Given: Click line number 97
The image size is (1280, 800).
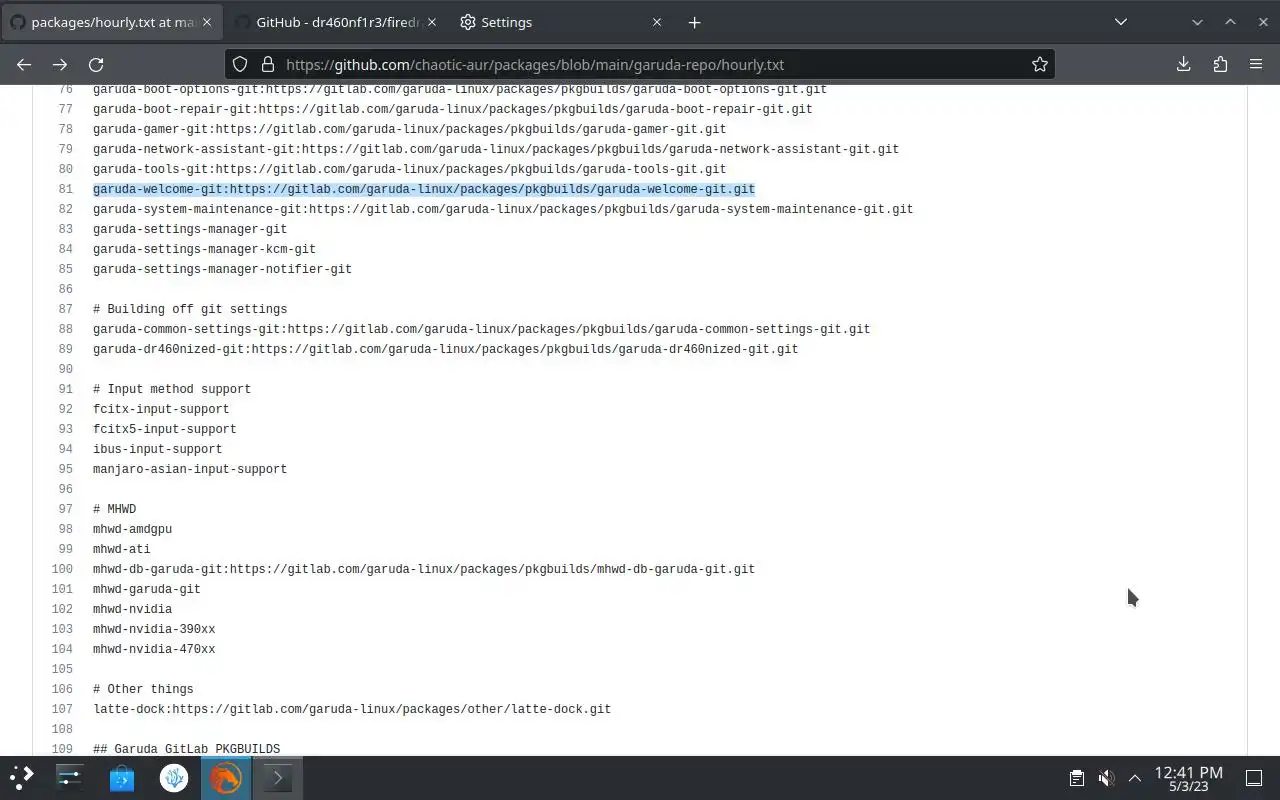Looking at the screenshot, I should click(x=66, y=509).
